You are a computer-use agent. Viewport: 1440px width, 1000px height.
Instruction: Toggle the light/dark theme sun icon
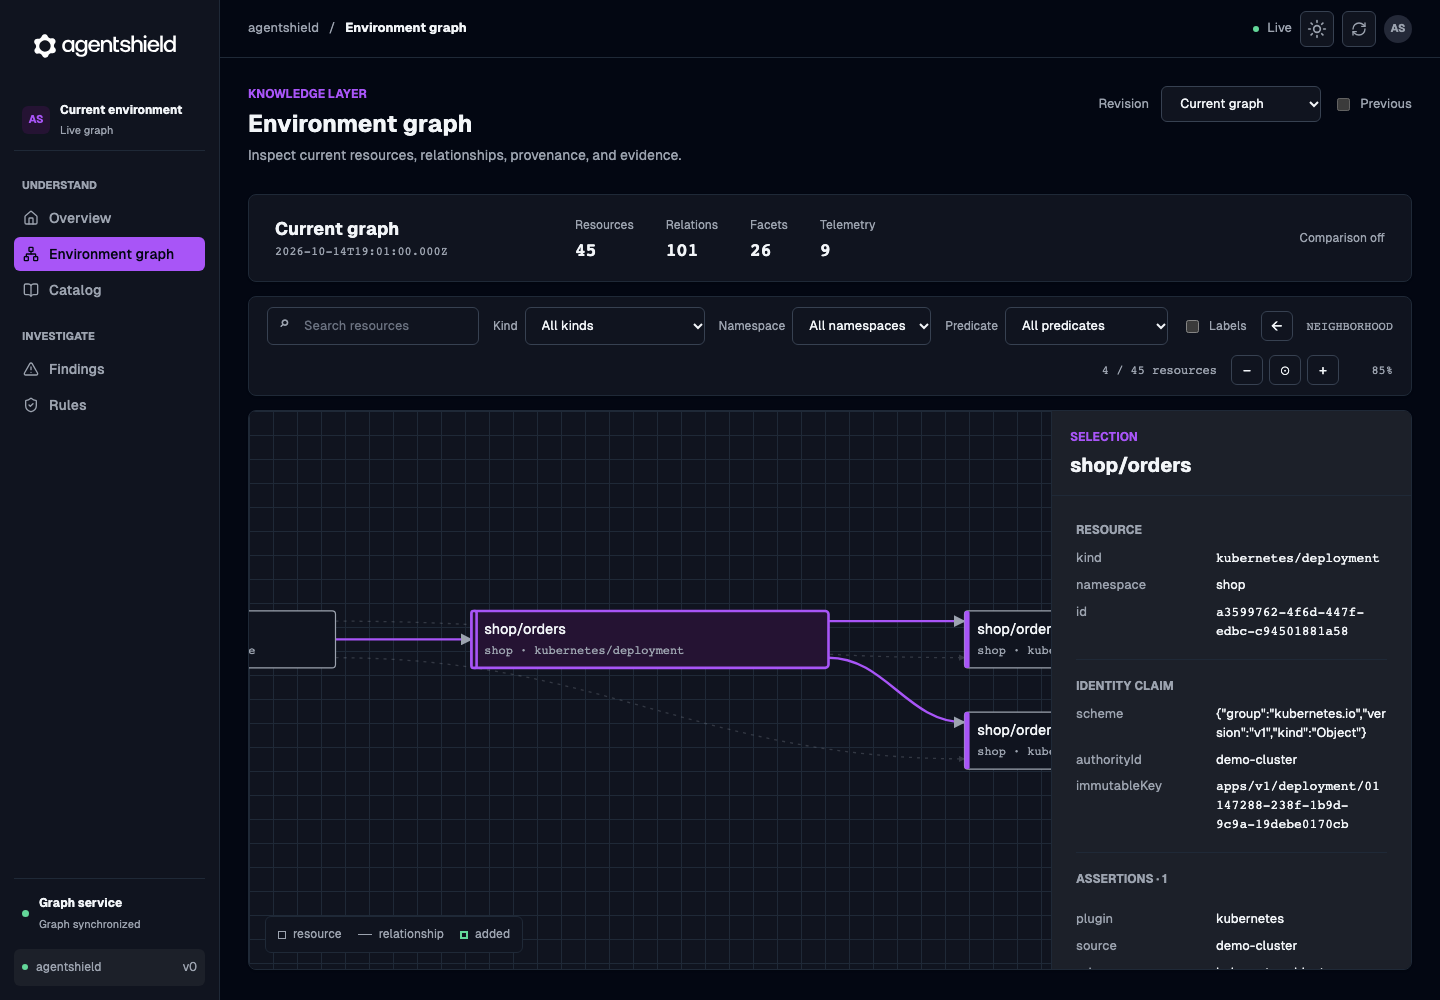[x=1317, y=29]
